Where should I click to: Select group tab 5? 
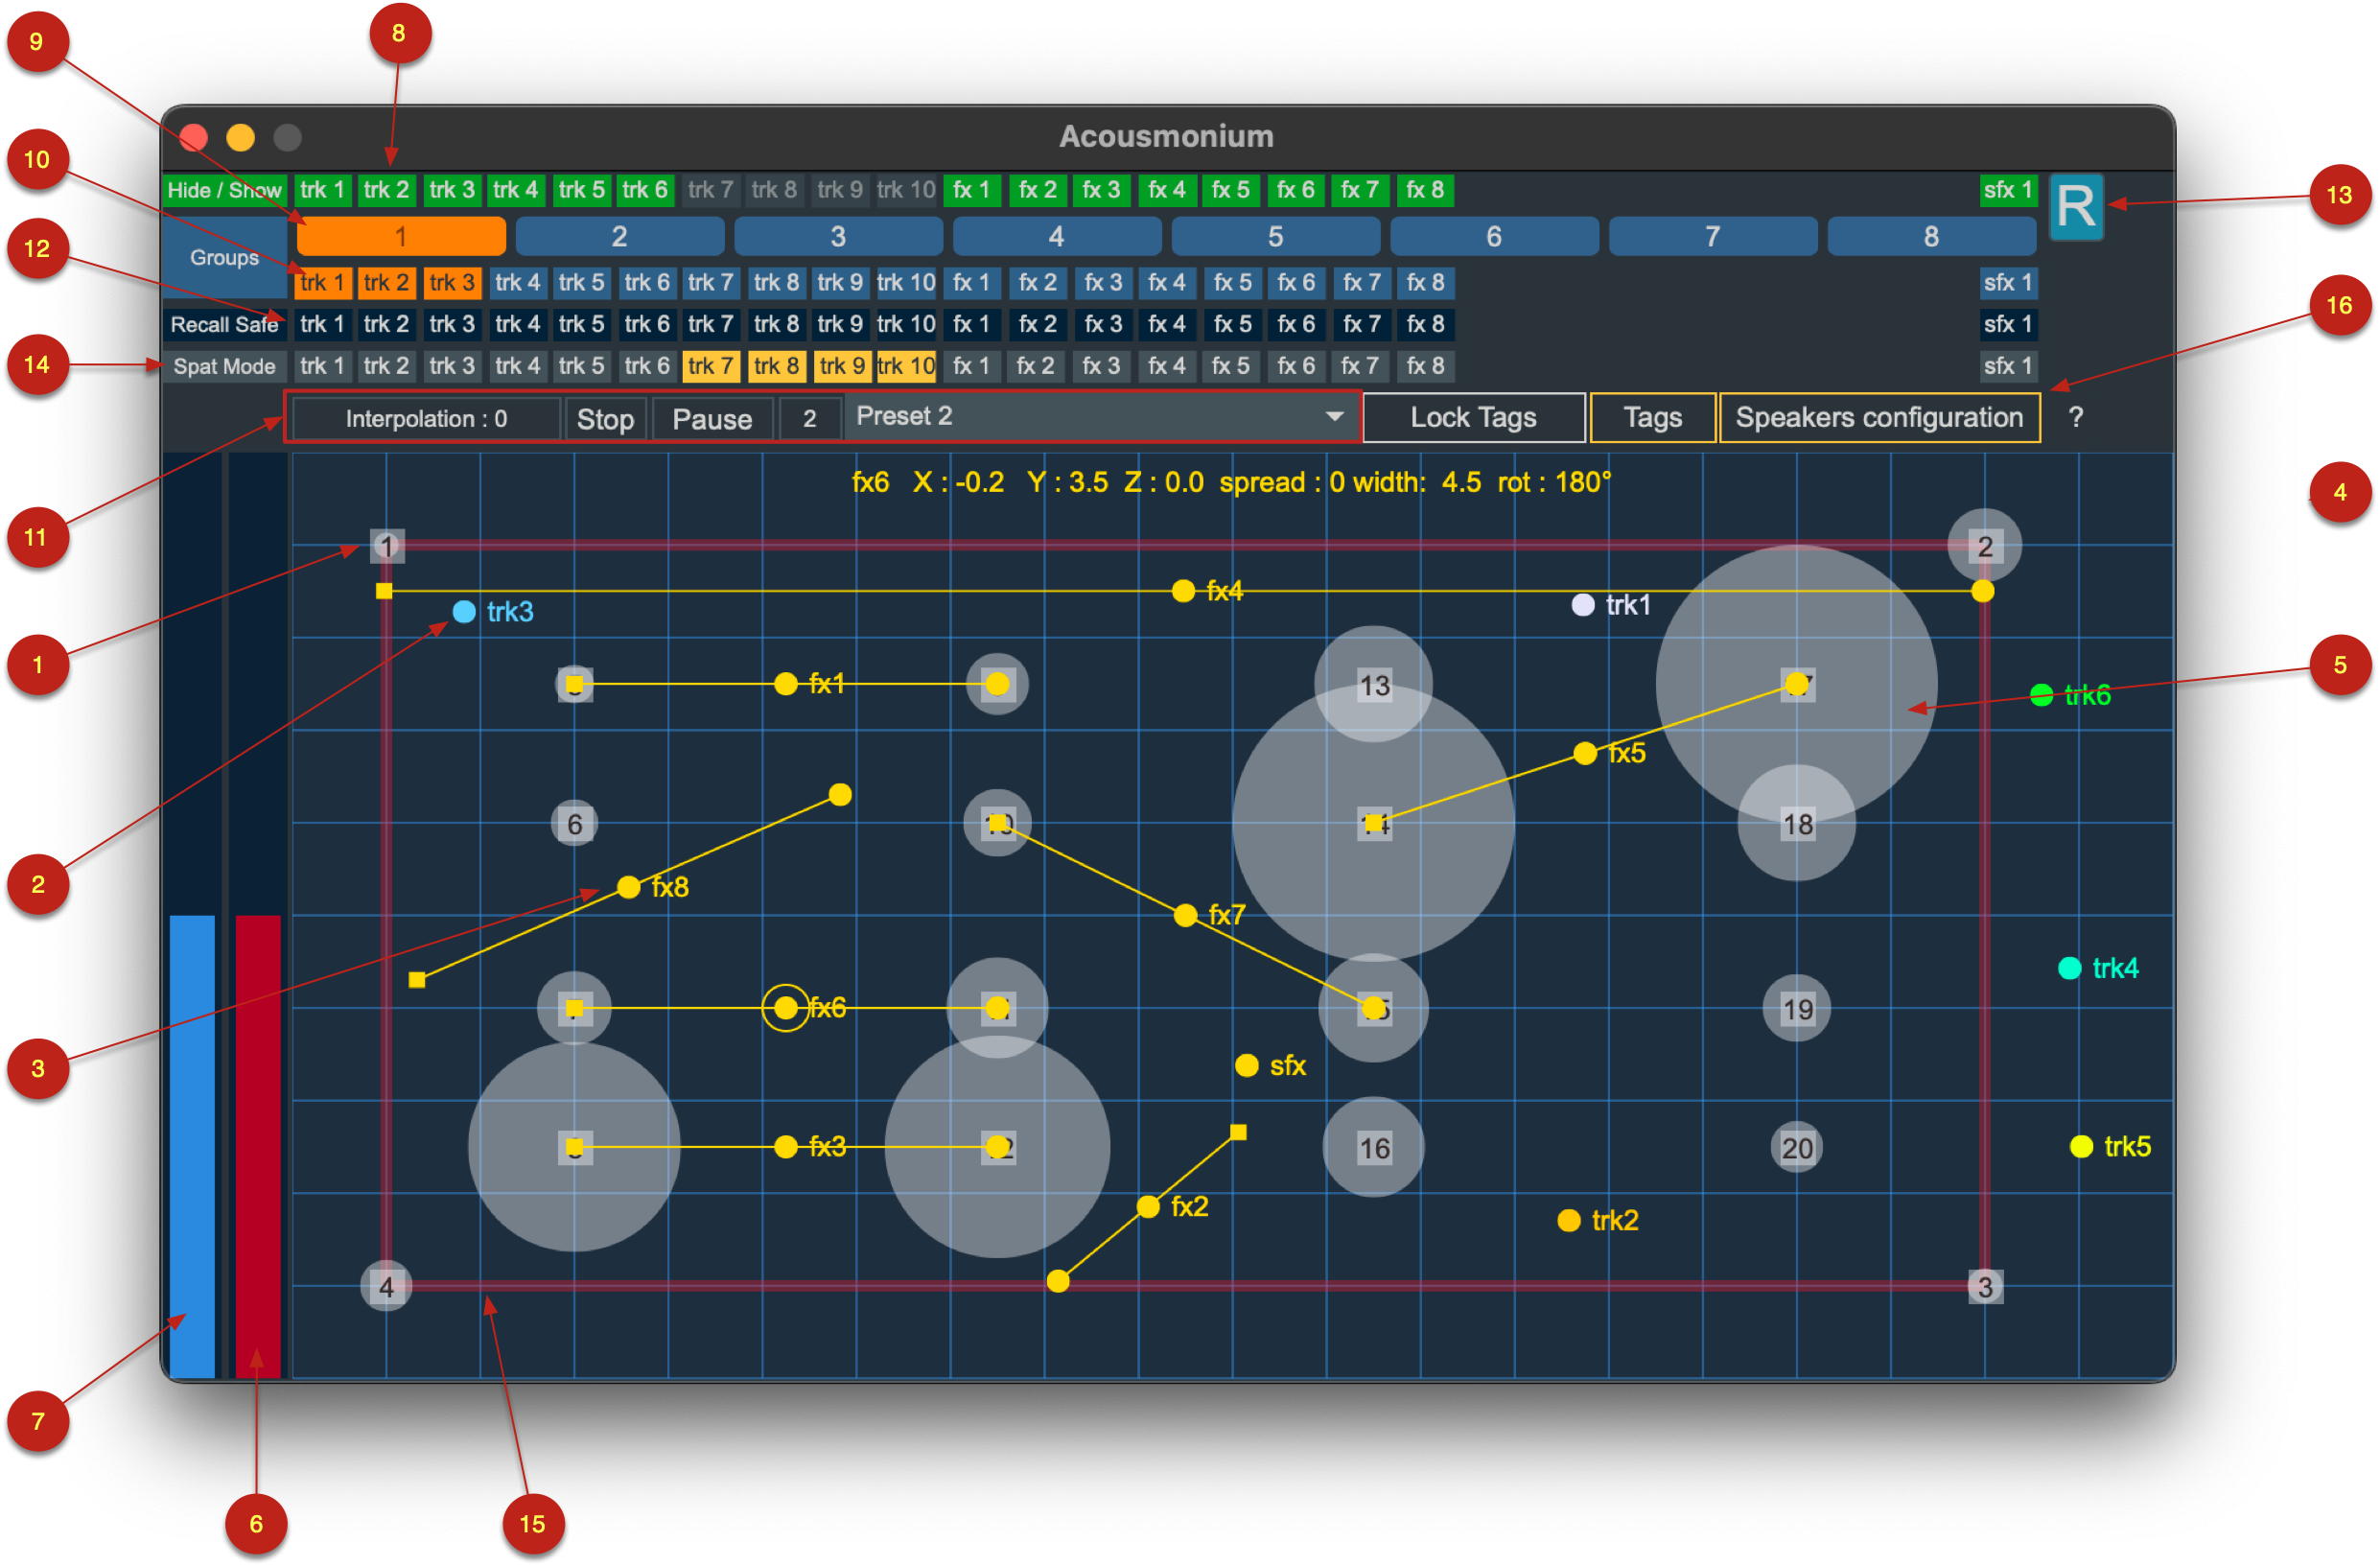1275,237
